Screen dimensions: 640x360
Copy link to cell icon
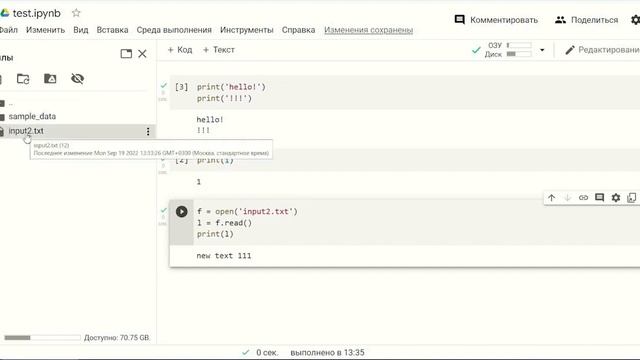click(x=583, y=198)
